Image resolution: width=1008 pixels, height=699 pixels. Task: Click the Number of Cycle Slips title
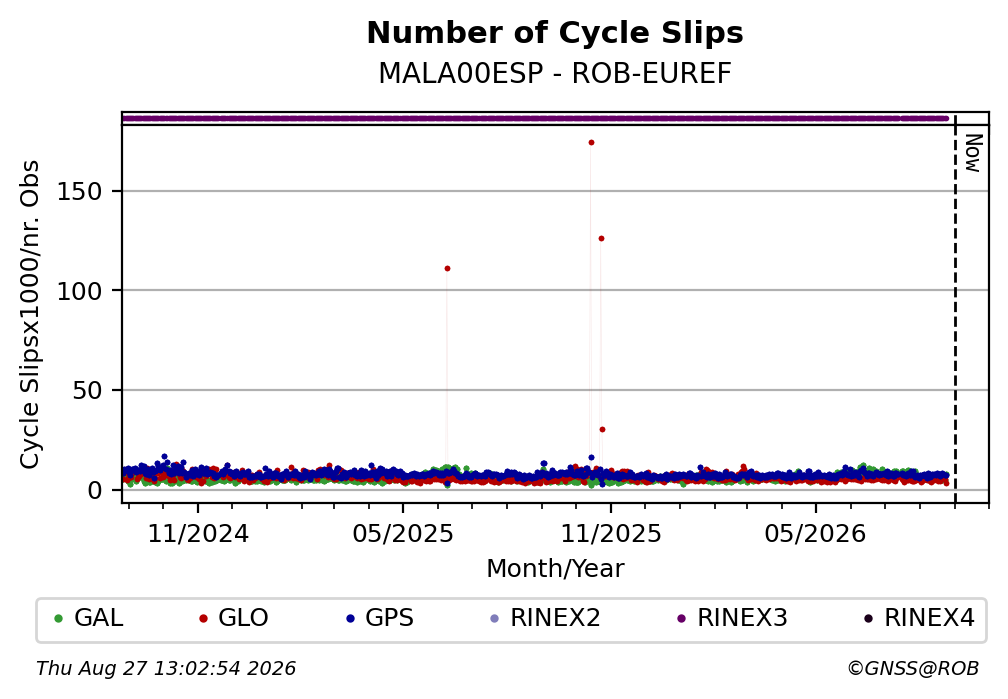pyautogui.click(x=555, y=33)
